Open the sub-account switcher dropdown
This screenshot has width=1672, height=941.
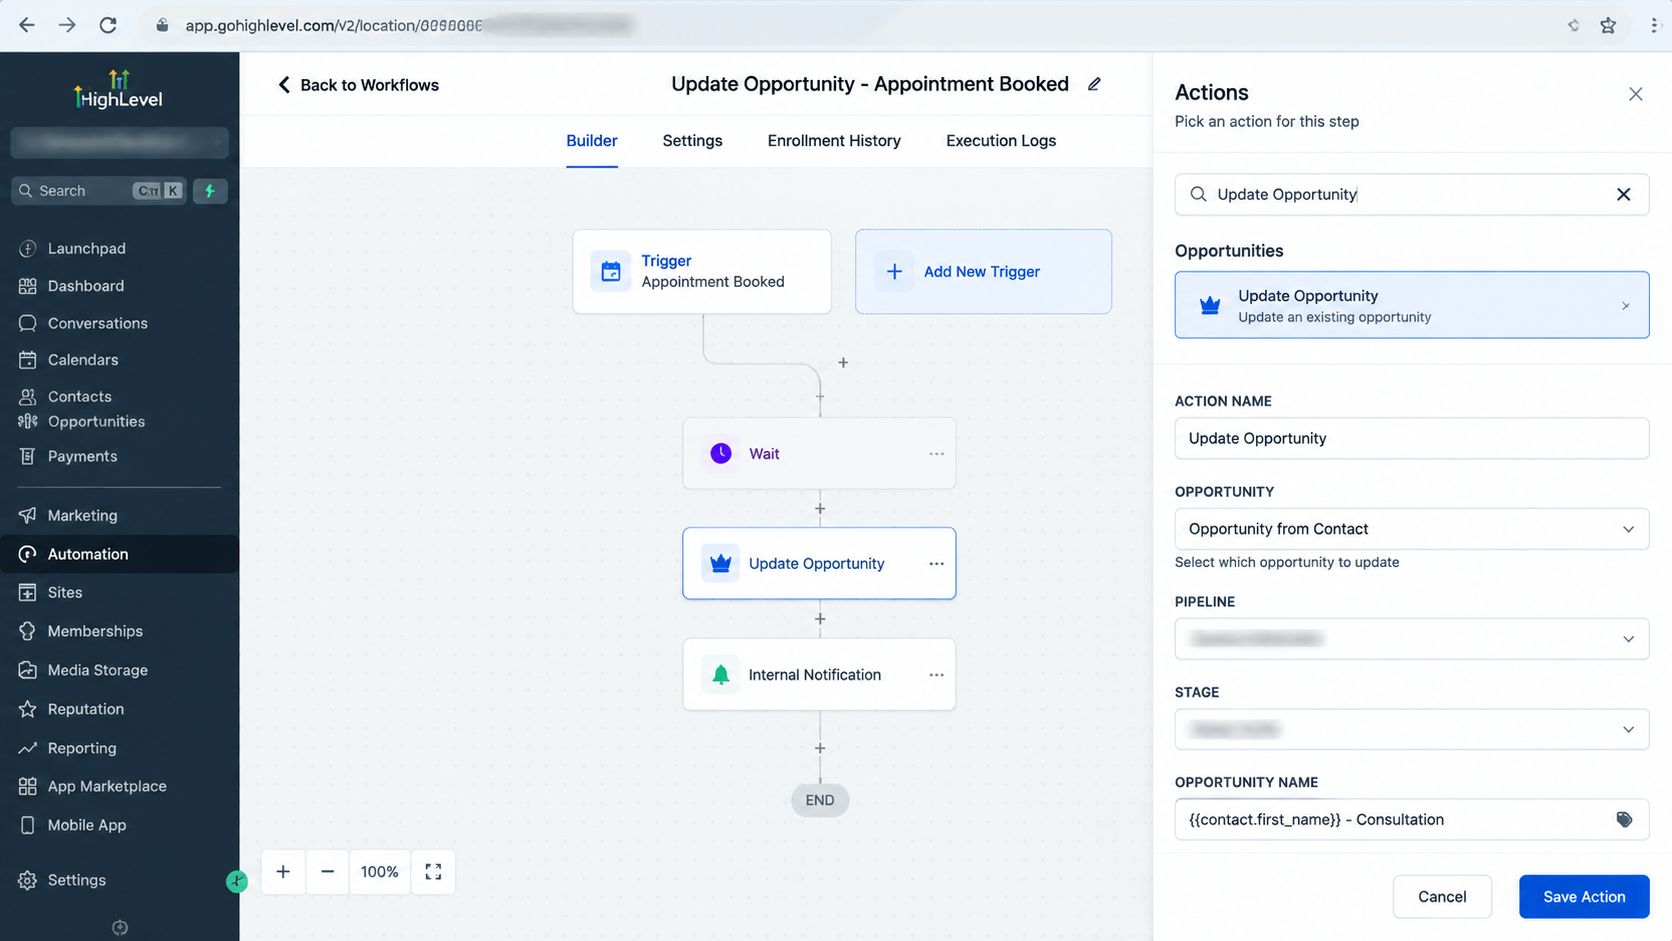click(x=119, y=143)
